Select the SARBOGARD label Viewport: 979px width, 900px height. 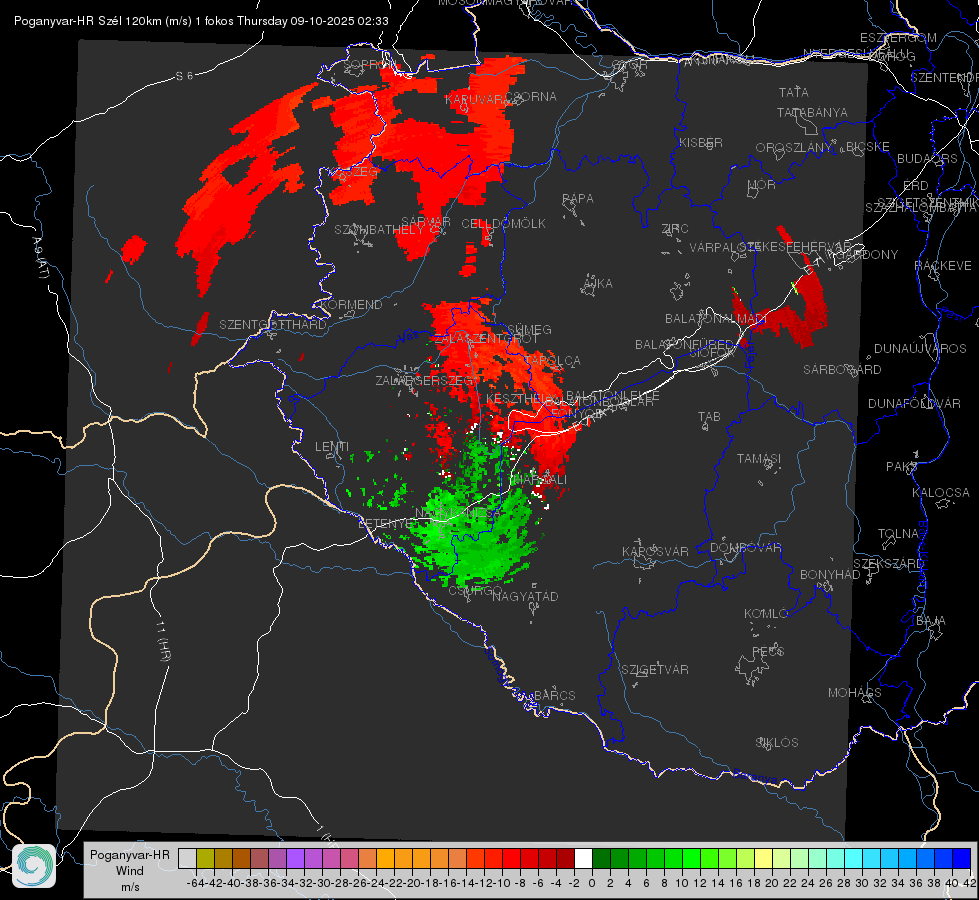coord(842,370)
